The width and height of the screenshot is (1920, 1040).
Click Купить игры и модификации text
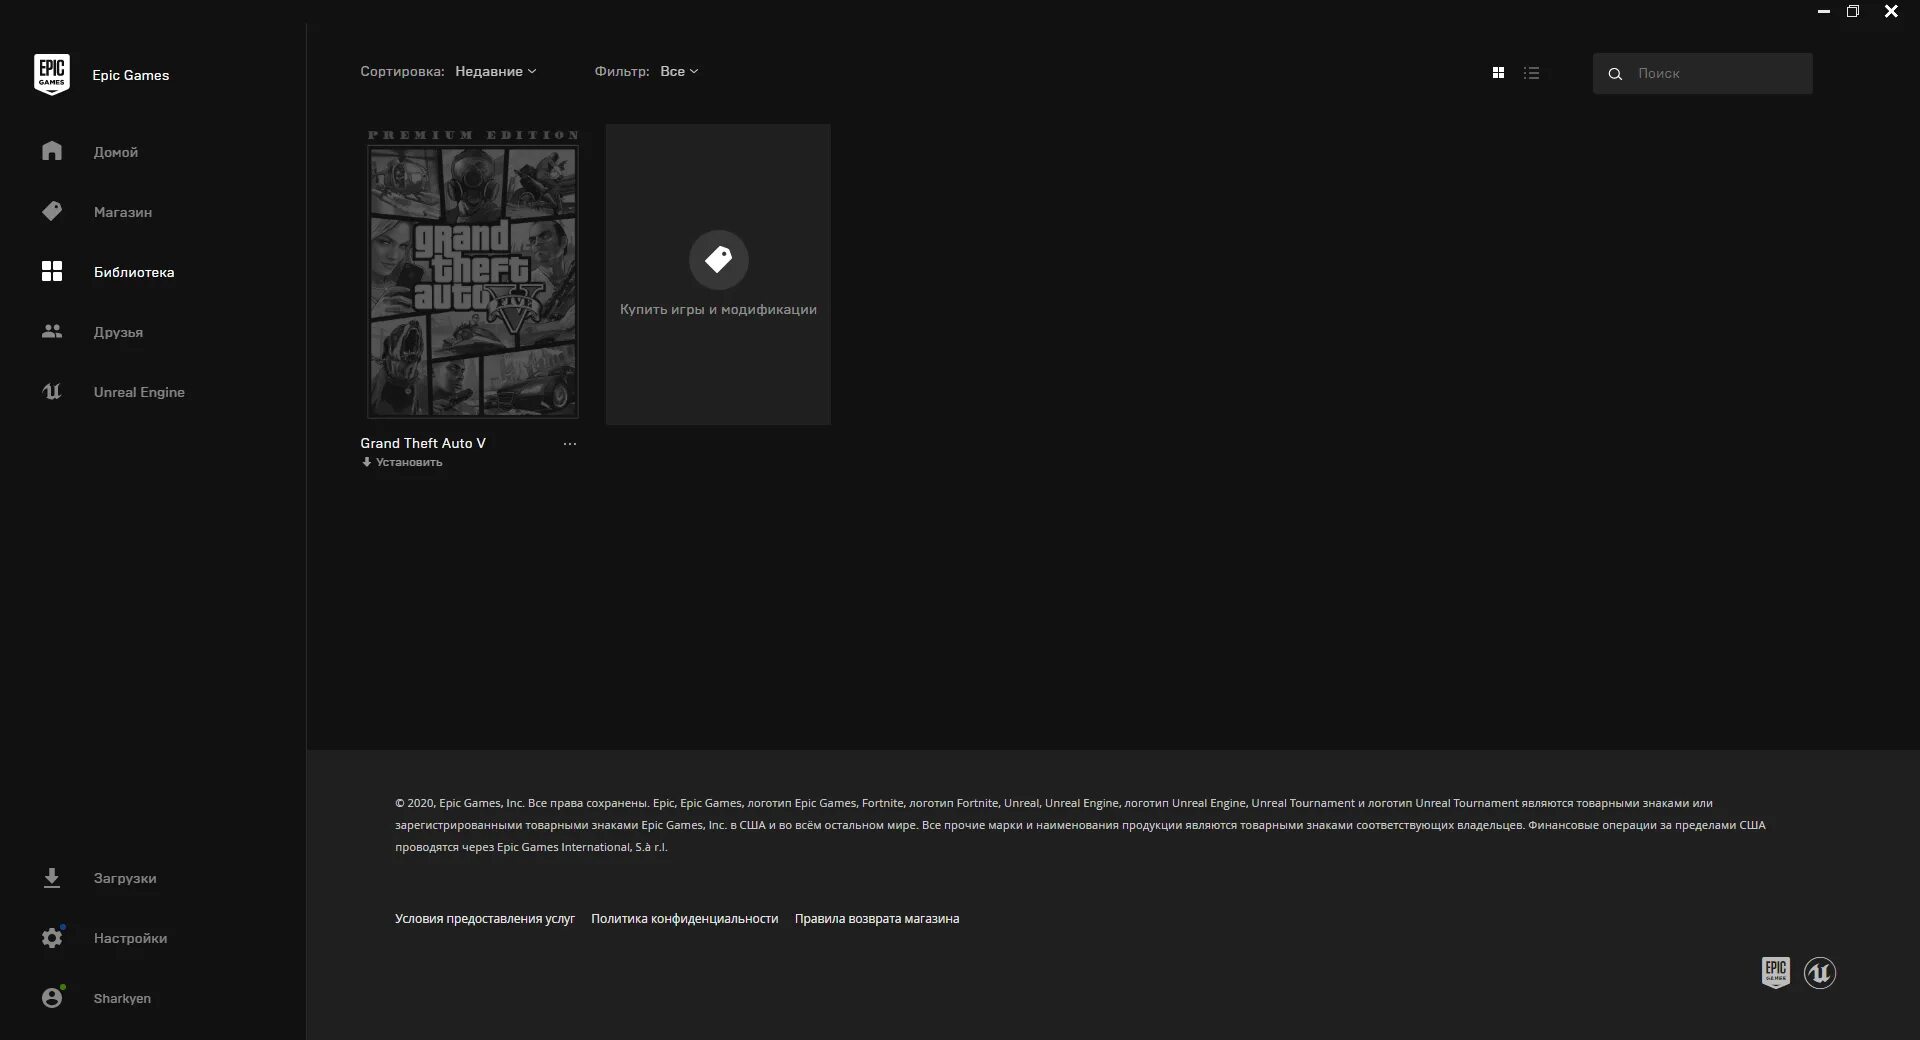coord(718,309)
